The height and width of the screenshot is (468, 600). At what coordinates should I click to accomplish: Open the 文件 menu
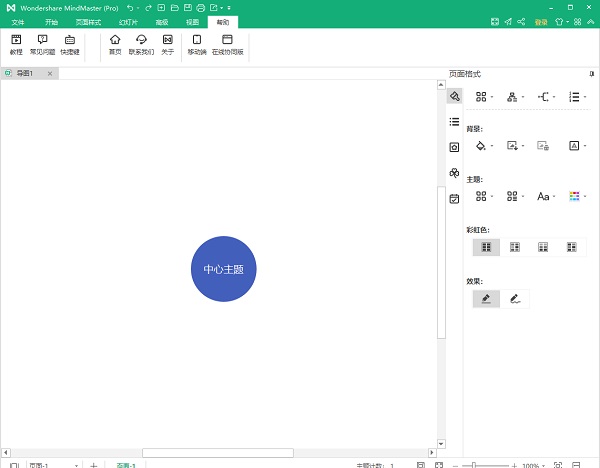point(17,21)
